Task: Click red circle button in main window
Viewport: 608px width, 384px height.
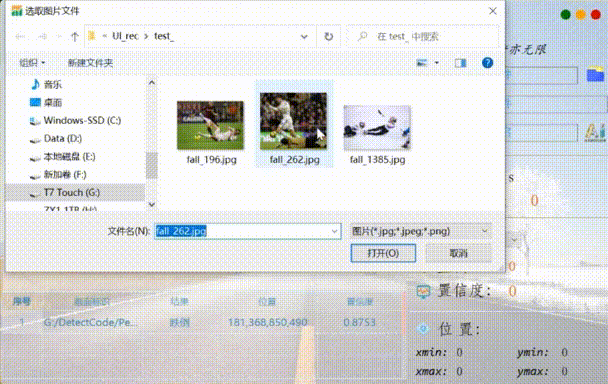Action: [x=596, y=15]
